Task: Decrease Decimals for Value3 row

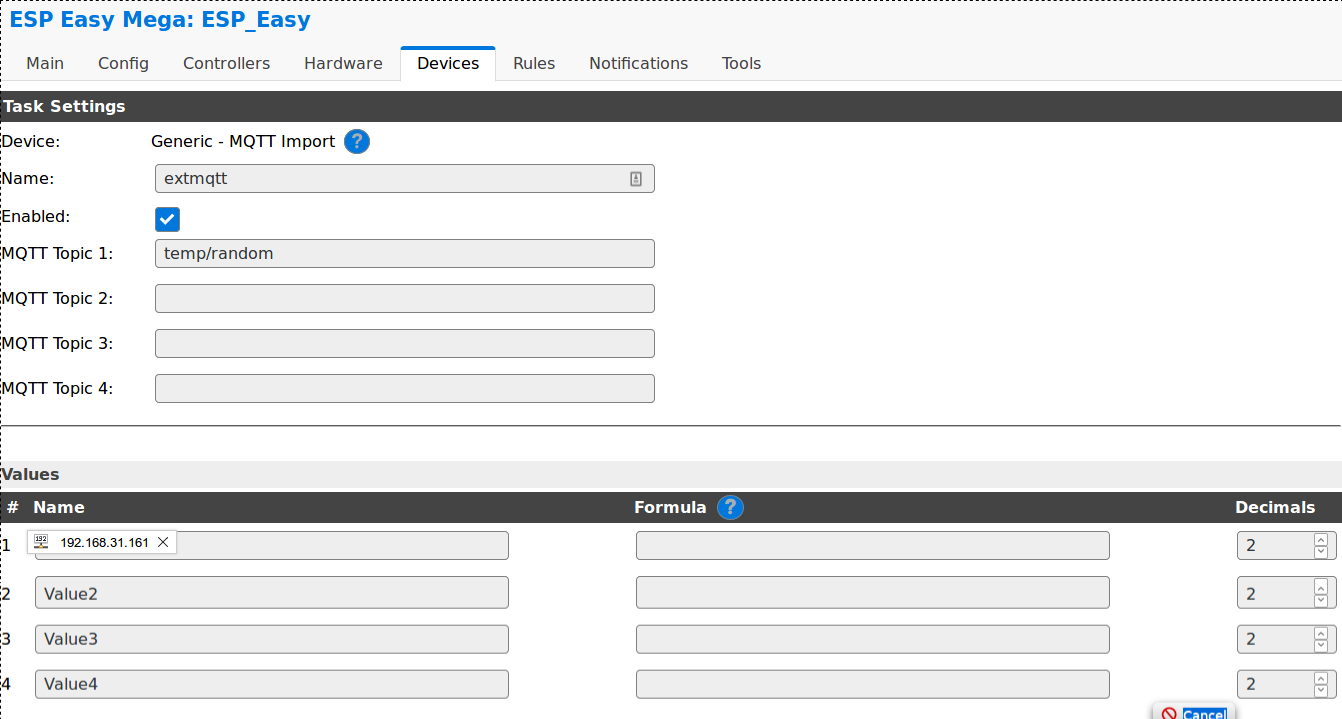Action: (1321, 645)
